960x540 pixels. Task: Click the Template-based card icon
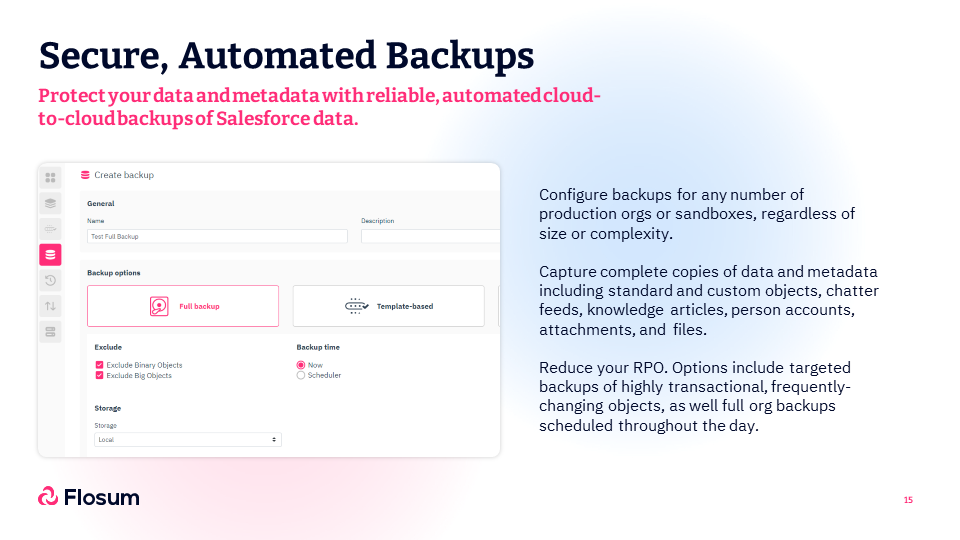[356, 306]
